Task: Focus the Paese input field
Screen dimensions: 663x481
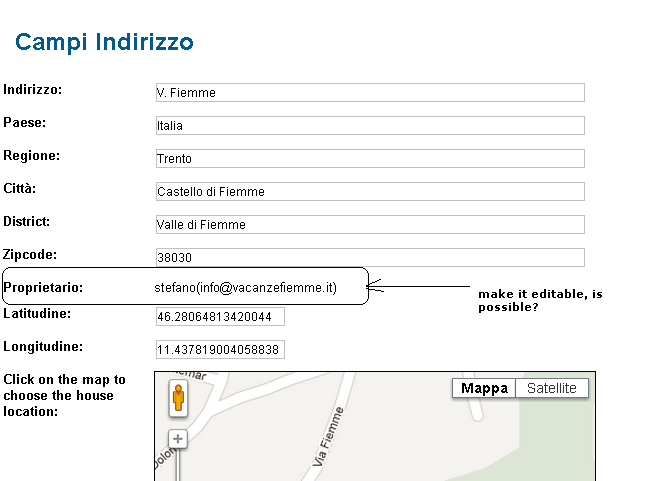Action: pos(369,125)
